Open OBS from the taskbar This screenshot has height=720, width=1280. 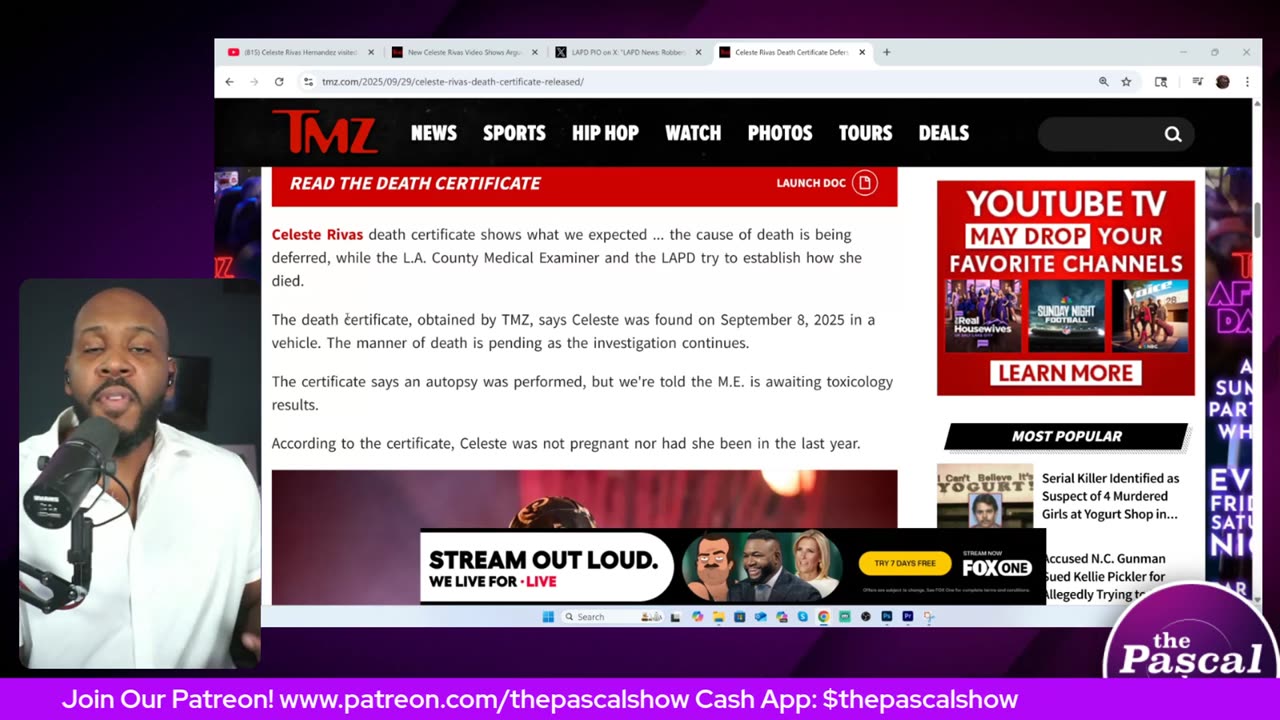[865, 617]
